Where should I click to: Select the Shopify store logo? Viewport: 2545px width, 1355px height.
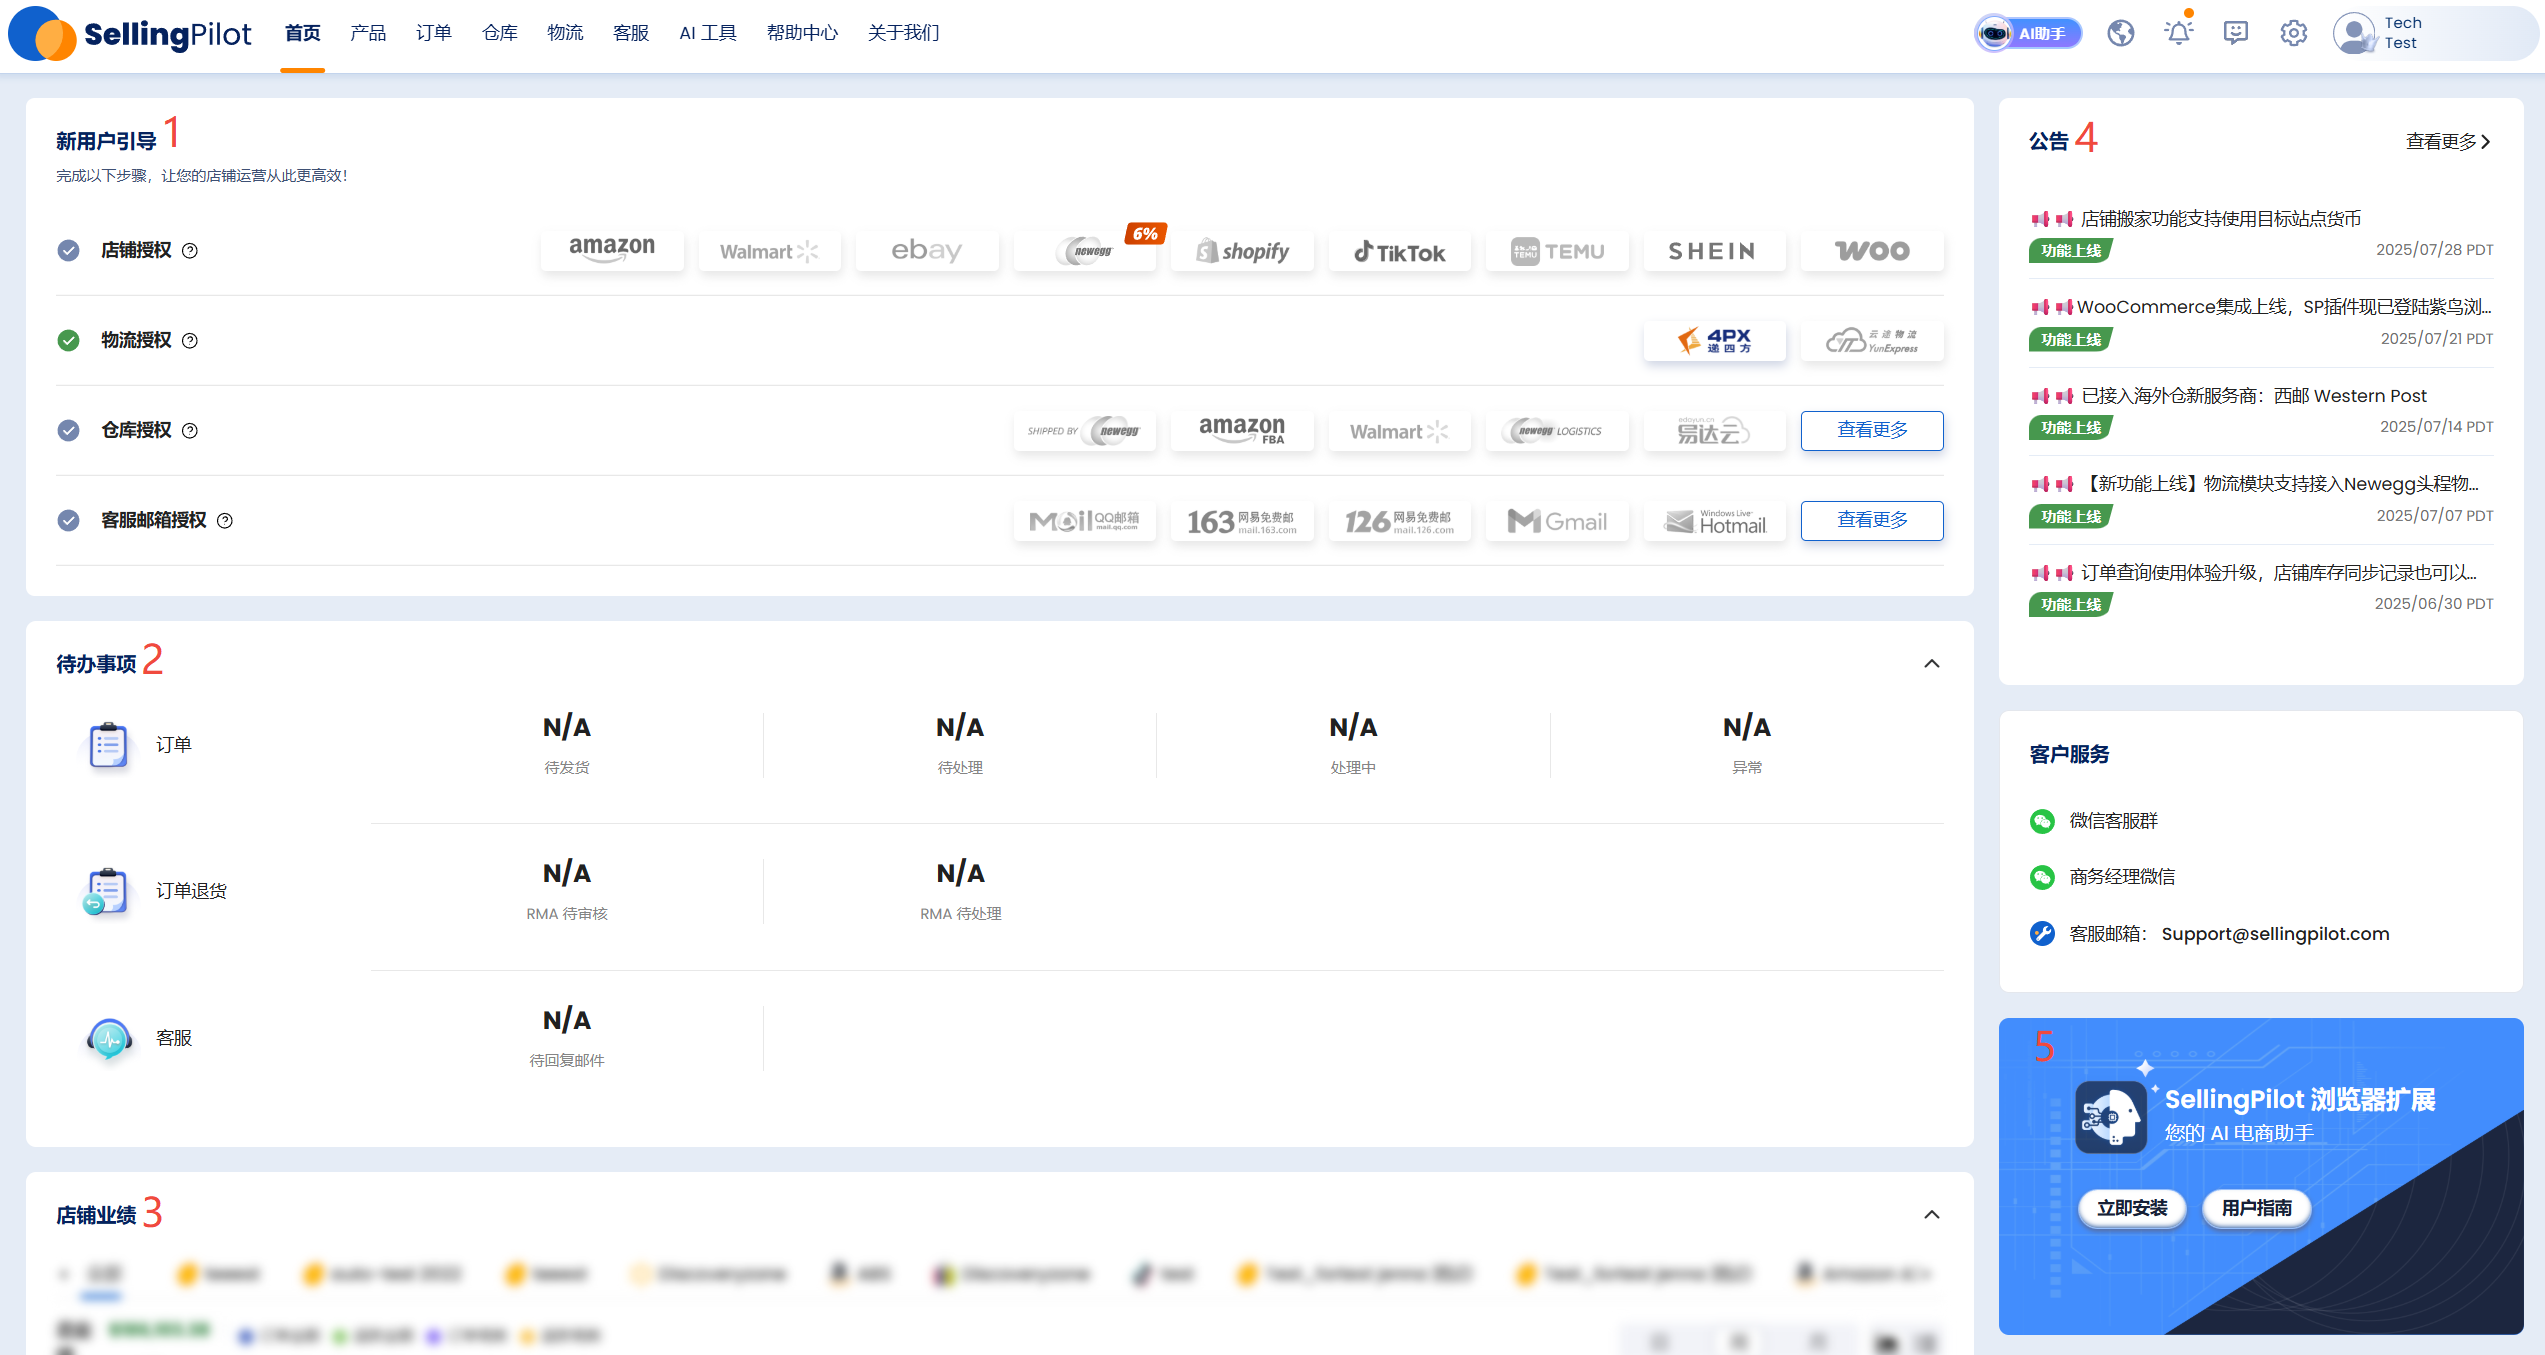[x=1242, y=251]
